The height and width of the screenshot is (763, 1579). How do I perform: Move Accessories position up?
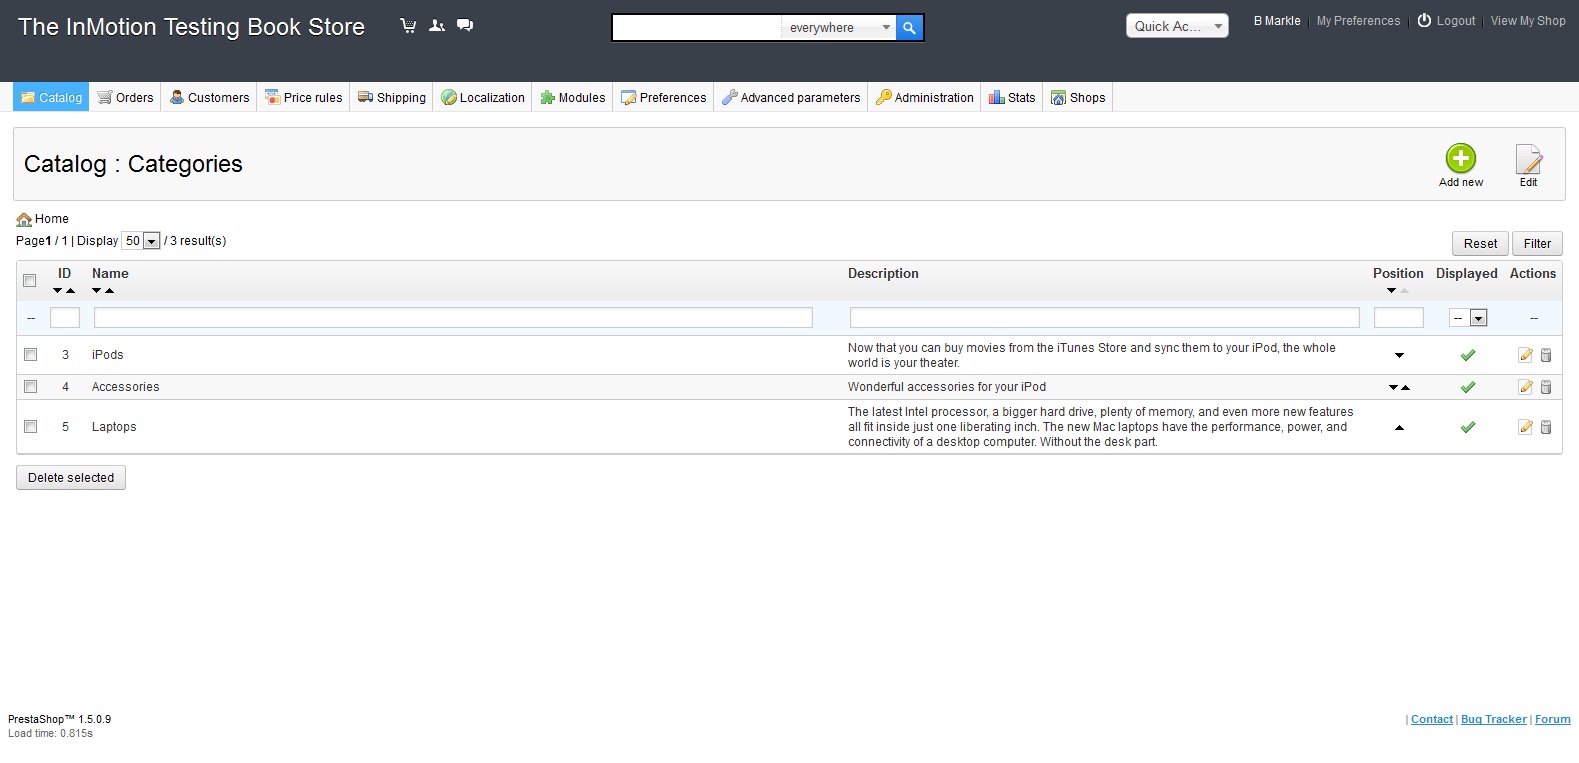[1405, 387]
